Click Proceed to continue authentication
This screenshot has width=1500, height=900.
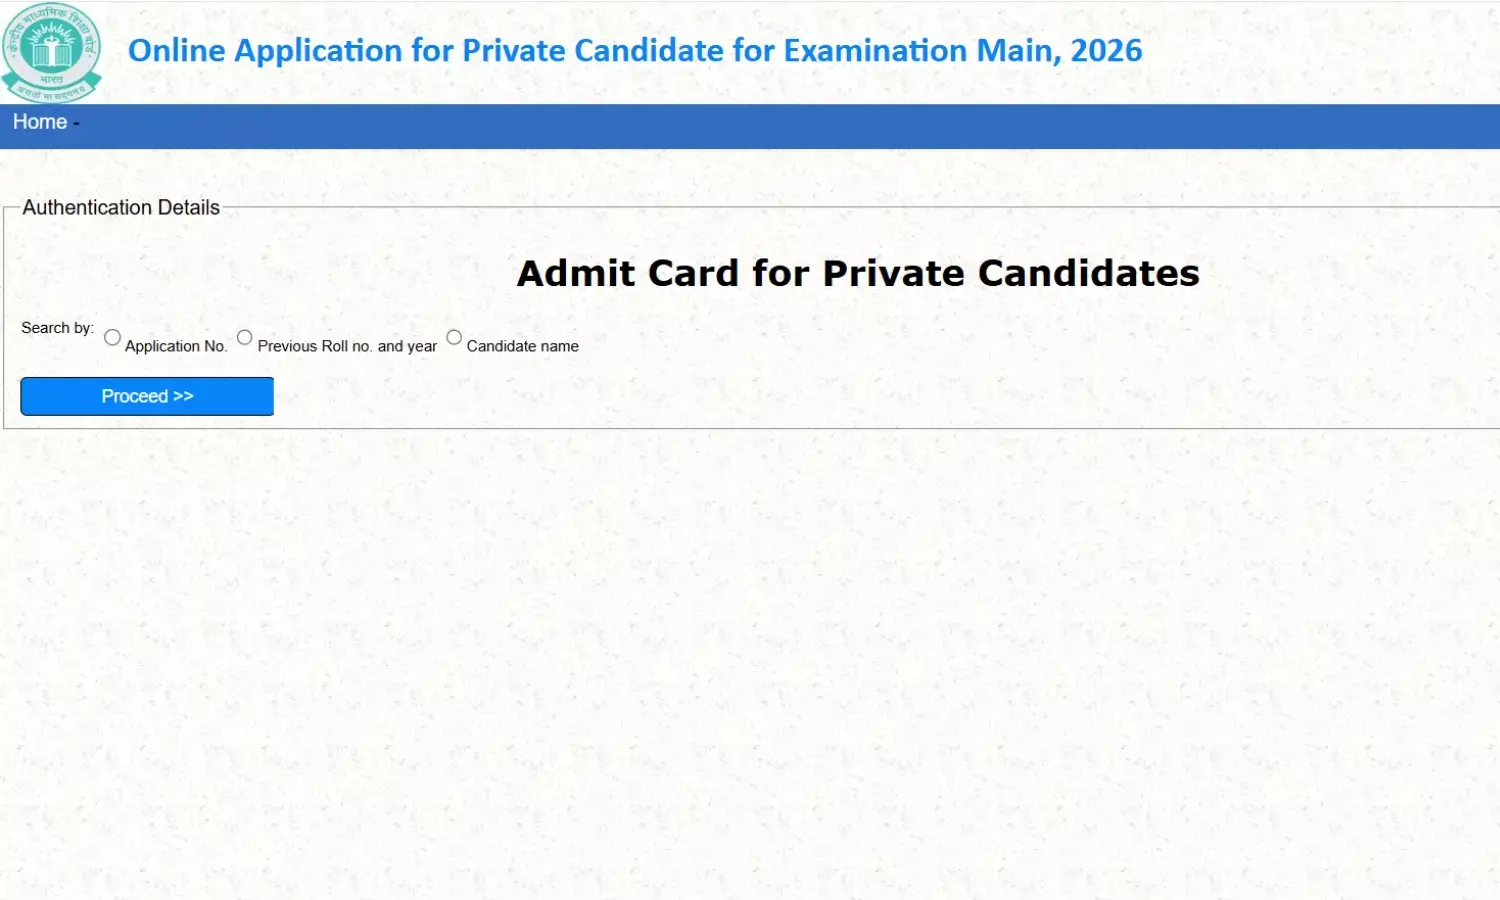(x=146, y=396)
